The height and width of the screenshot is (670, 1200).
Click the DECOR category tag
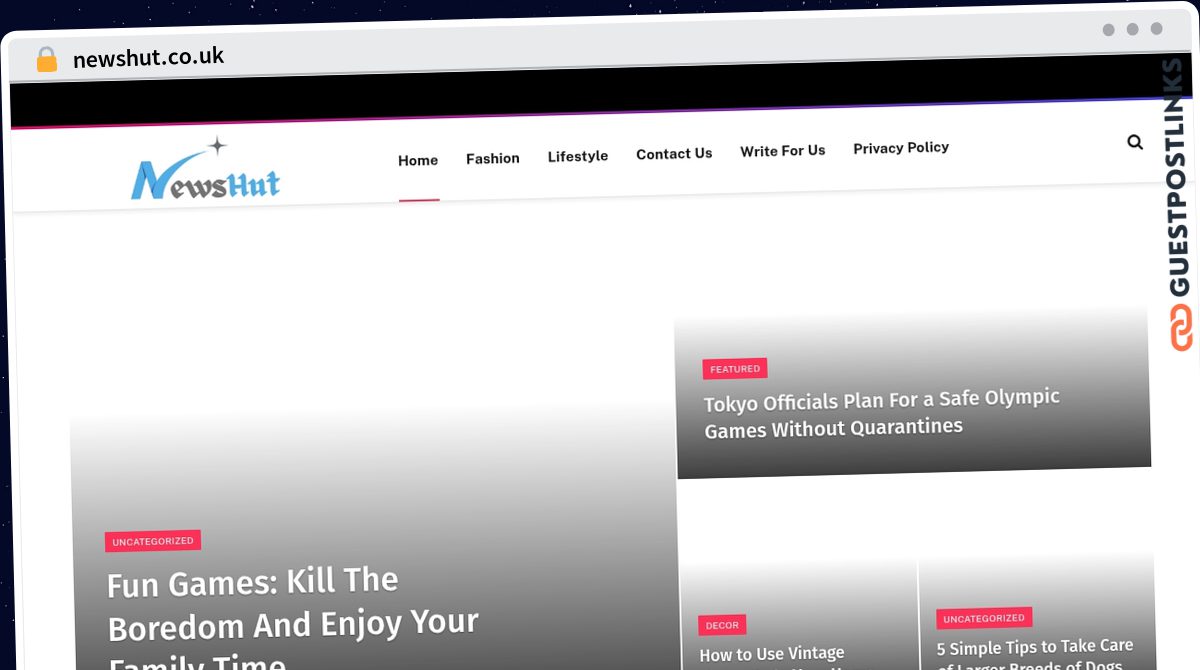(x=722, y=625)
